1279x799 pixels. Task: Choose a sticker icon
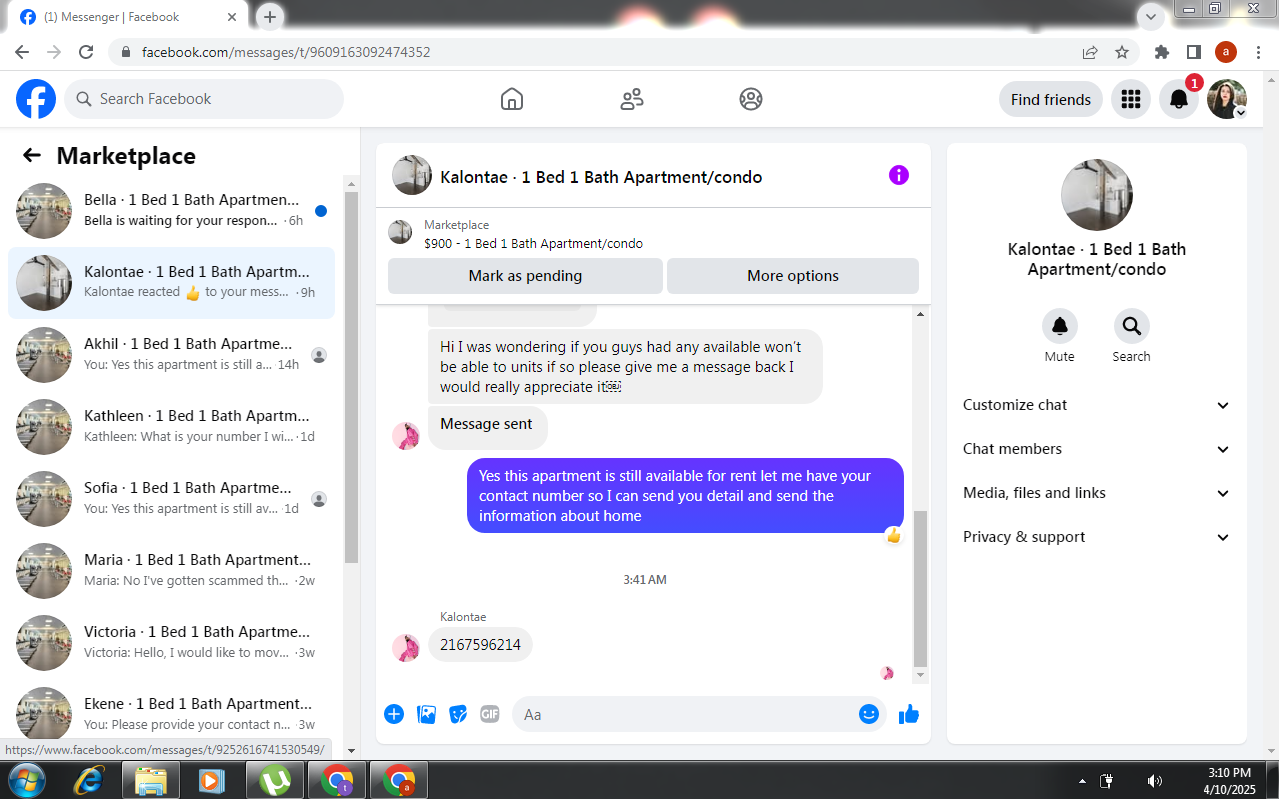[x=458, y=714]
